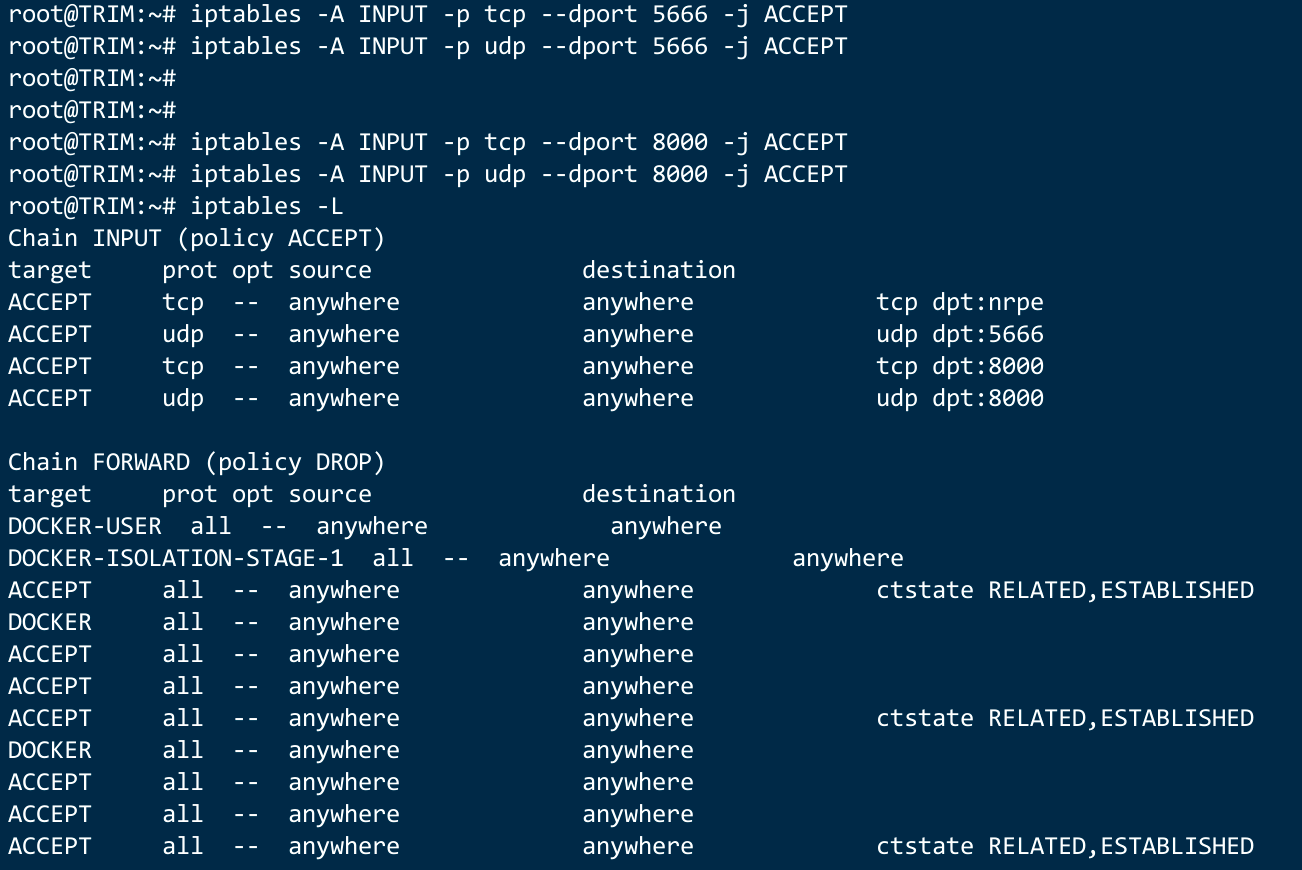Click the destination header under Chain INPUT

[659, 271]
